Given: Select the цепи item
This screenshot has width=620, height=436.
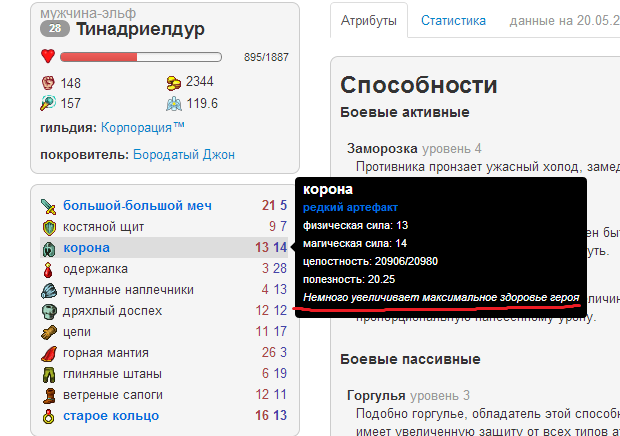Looking at the screenshot, I should [77, 332].
